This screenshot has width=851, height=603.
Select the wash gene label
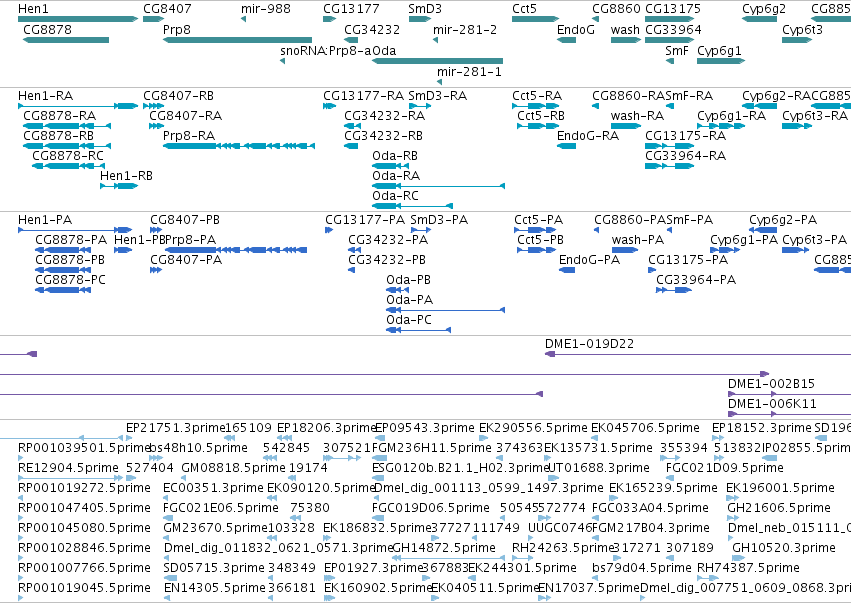(x=625, y=30)
